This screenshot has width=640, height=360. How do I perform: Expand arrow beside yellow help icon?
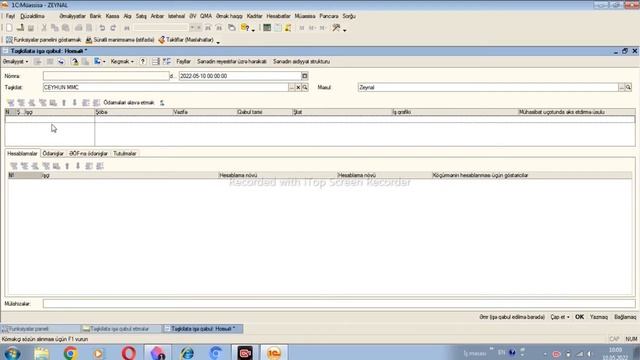tap(253, 29)
